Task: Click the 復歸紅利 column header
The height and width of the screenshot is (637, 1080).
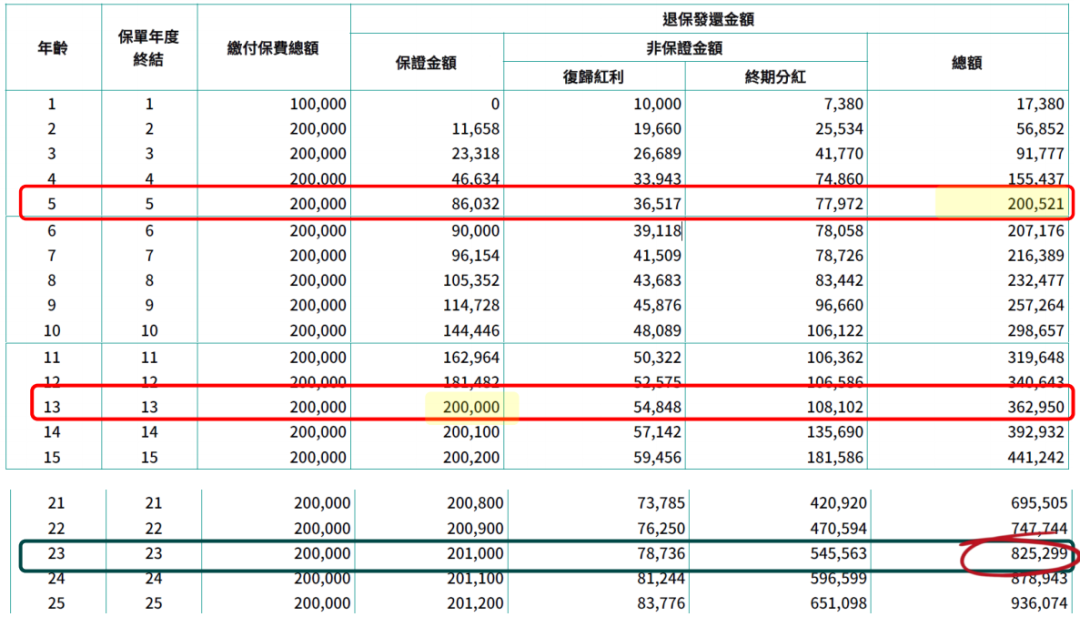Action: tap(593, 76)
